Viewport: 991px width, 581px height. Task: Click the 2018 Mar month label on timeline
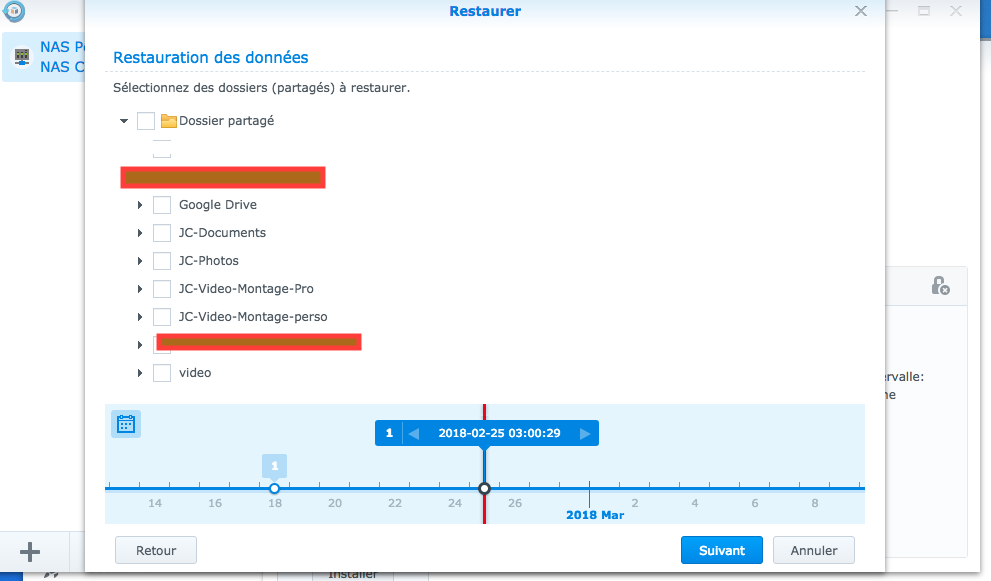(x=595, y=515)
